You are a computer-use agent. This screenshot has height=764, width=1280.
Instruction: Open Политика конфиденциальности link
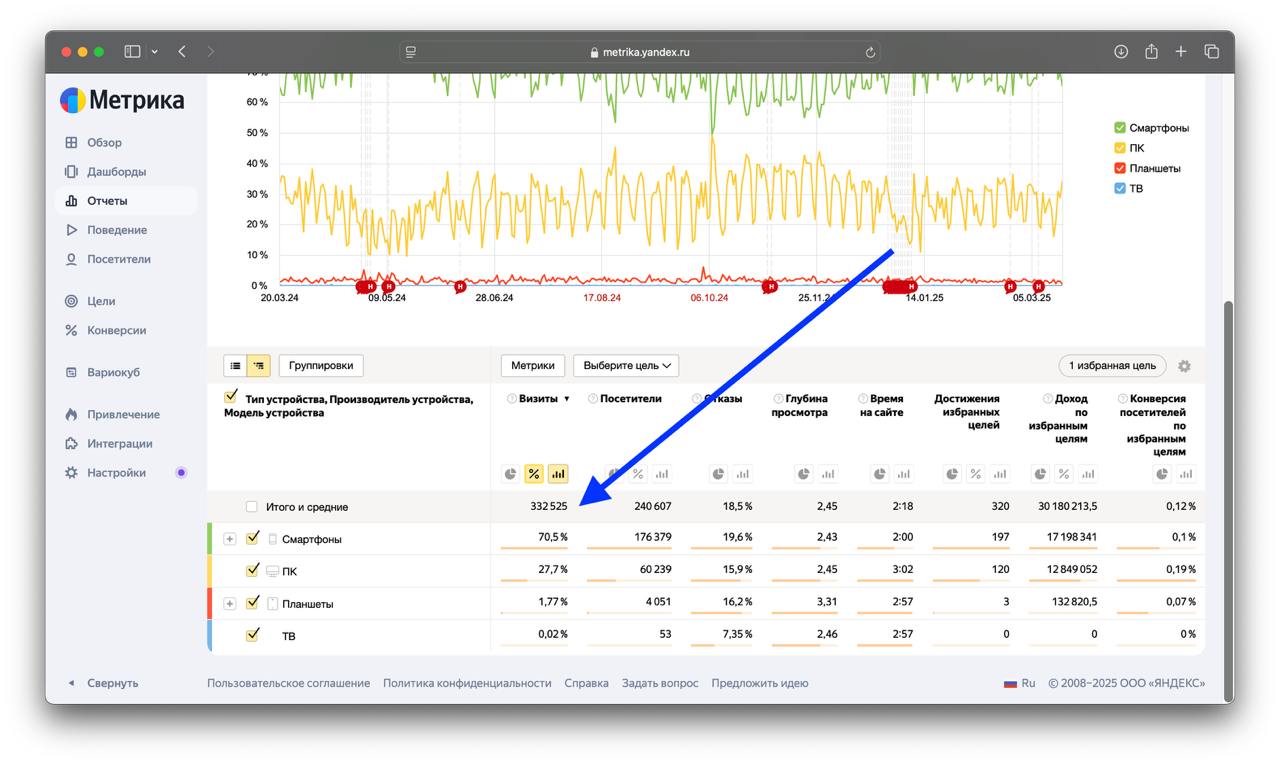tap(467, 683)
